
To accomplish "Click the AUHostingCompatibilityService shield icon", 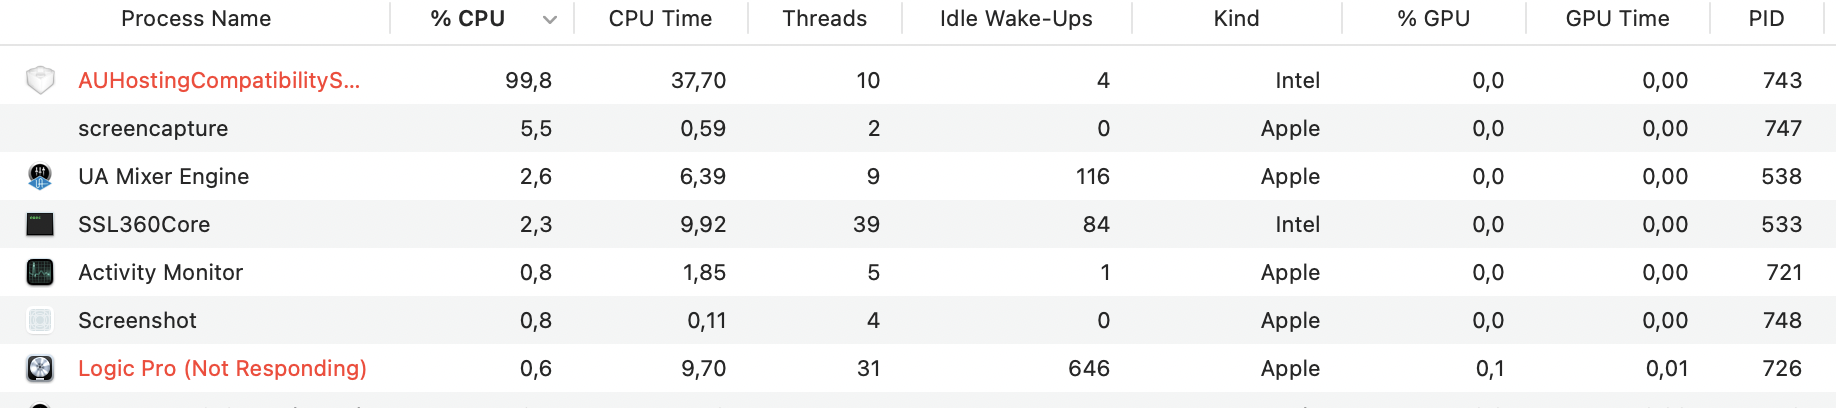I will pyautogui.click(x=40, y=80).
